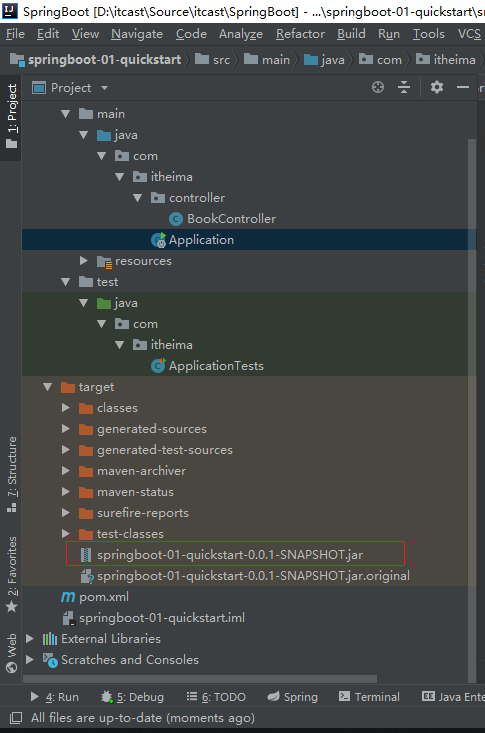The width and height of the screenshot is (485, 733).
Task: Open the 4: Run tool window
Action: [54, 697]
